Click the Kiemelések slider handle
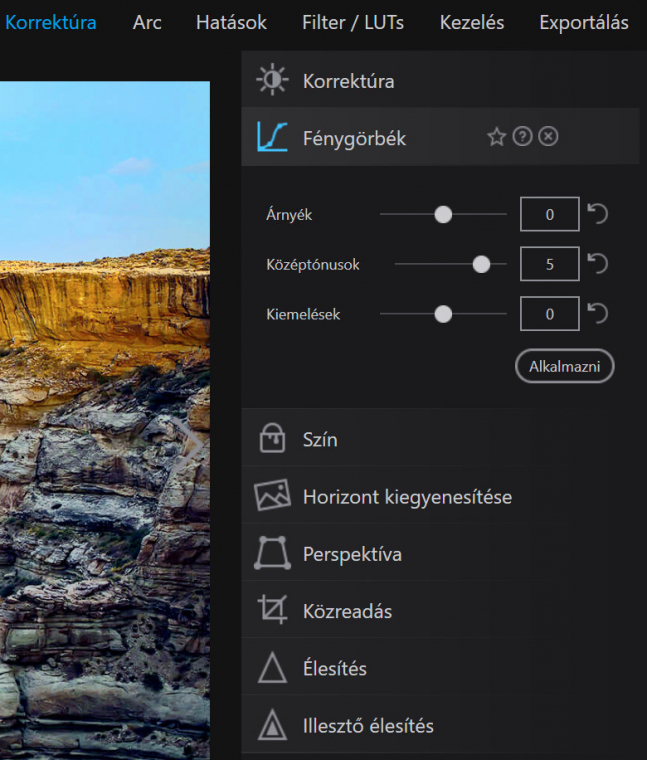Image resolution: width=647 pixels, height=760 pixels. point(443,314)
